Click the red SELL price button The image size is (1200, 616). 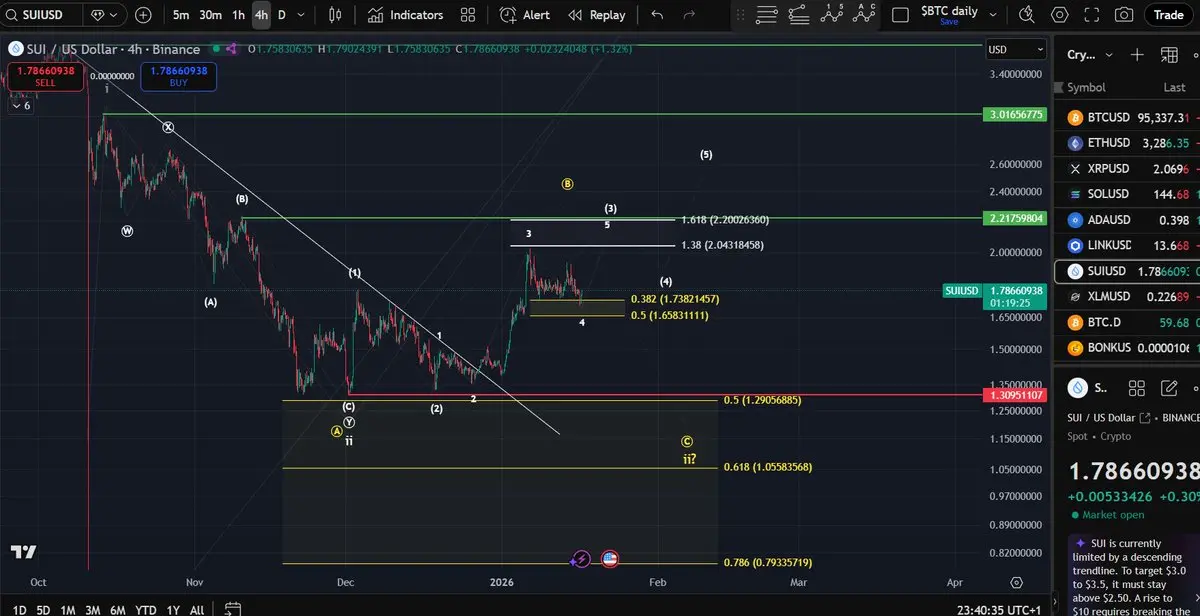tap(45, 76)
